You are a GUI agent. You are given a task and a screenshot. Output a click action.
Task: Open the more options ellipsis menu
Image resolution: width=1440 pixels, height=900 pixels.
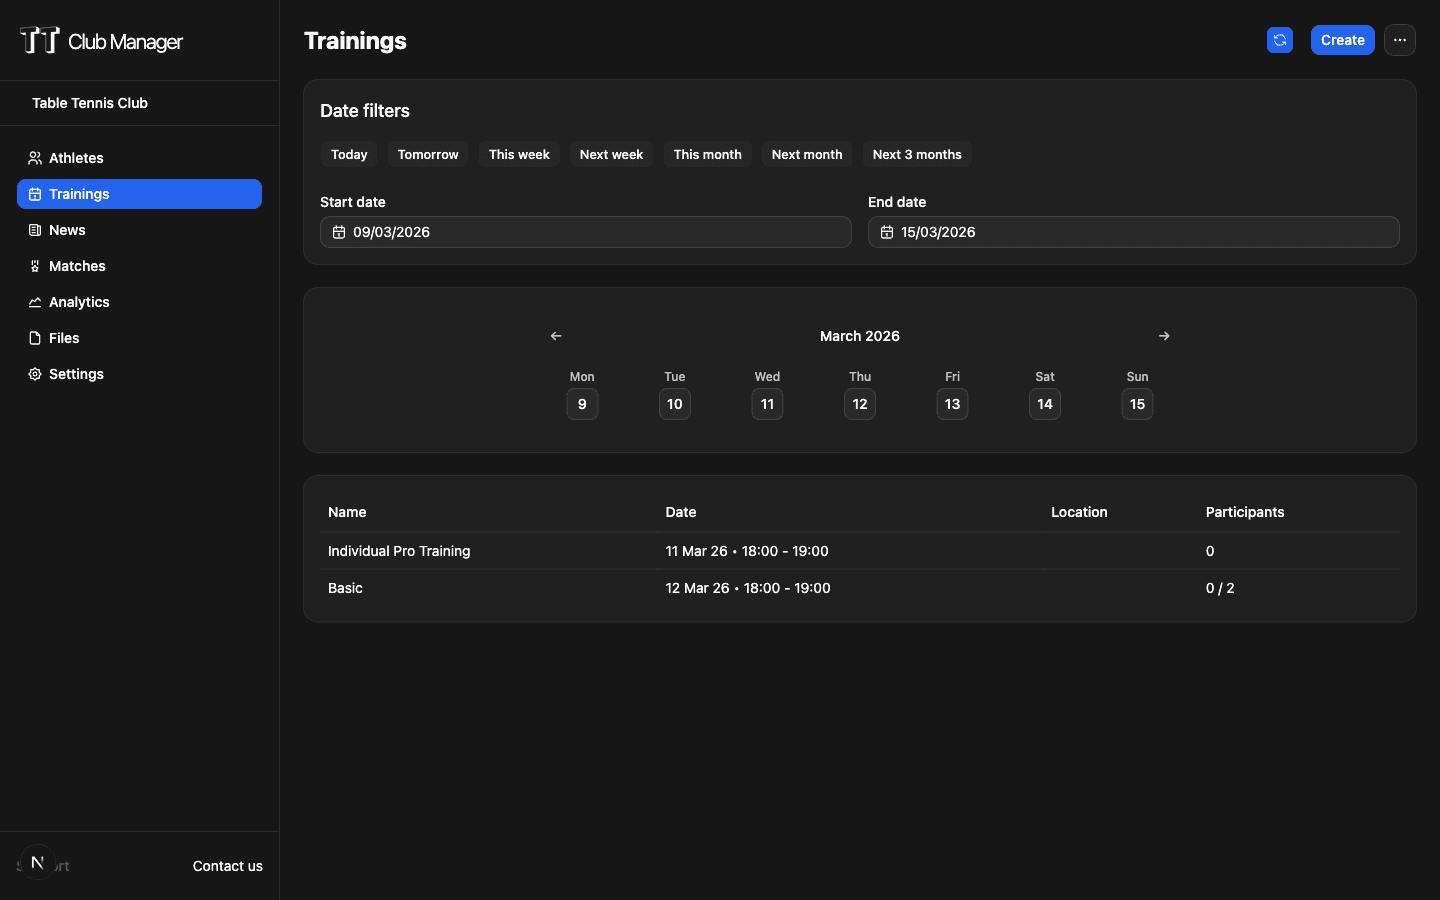1400,40
